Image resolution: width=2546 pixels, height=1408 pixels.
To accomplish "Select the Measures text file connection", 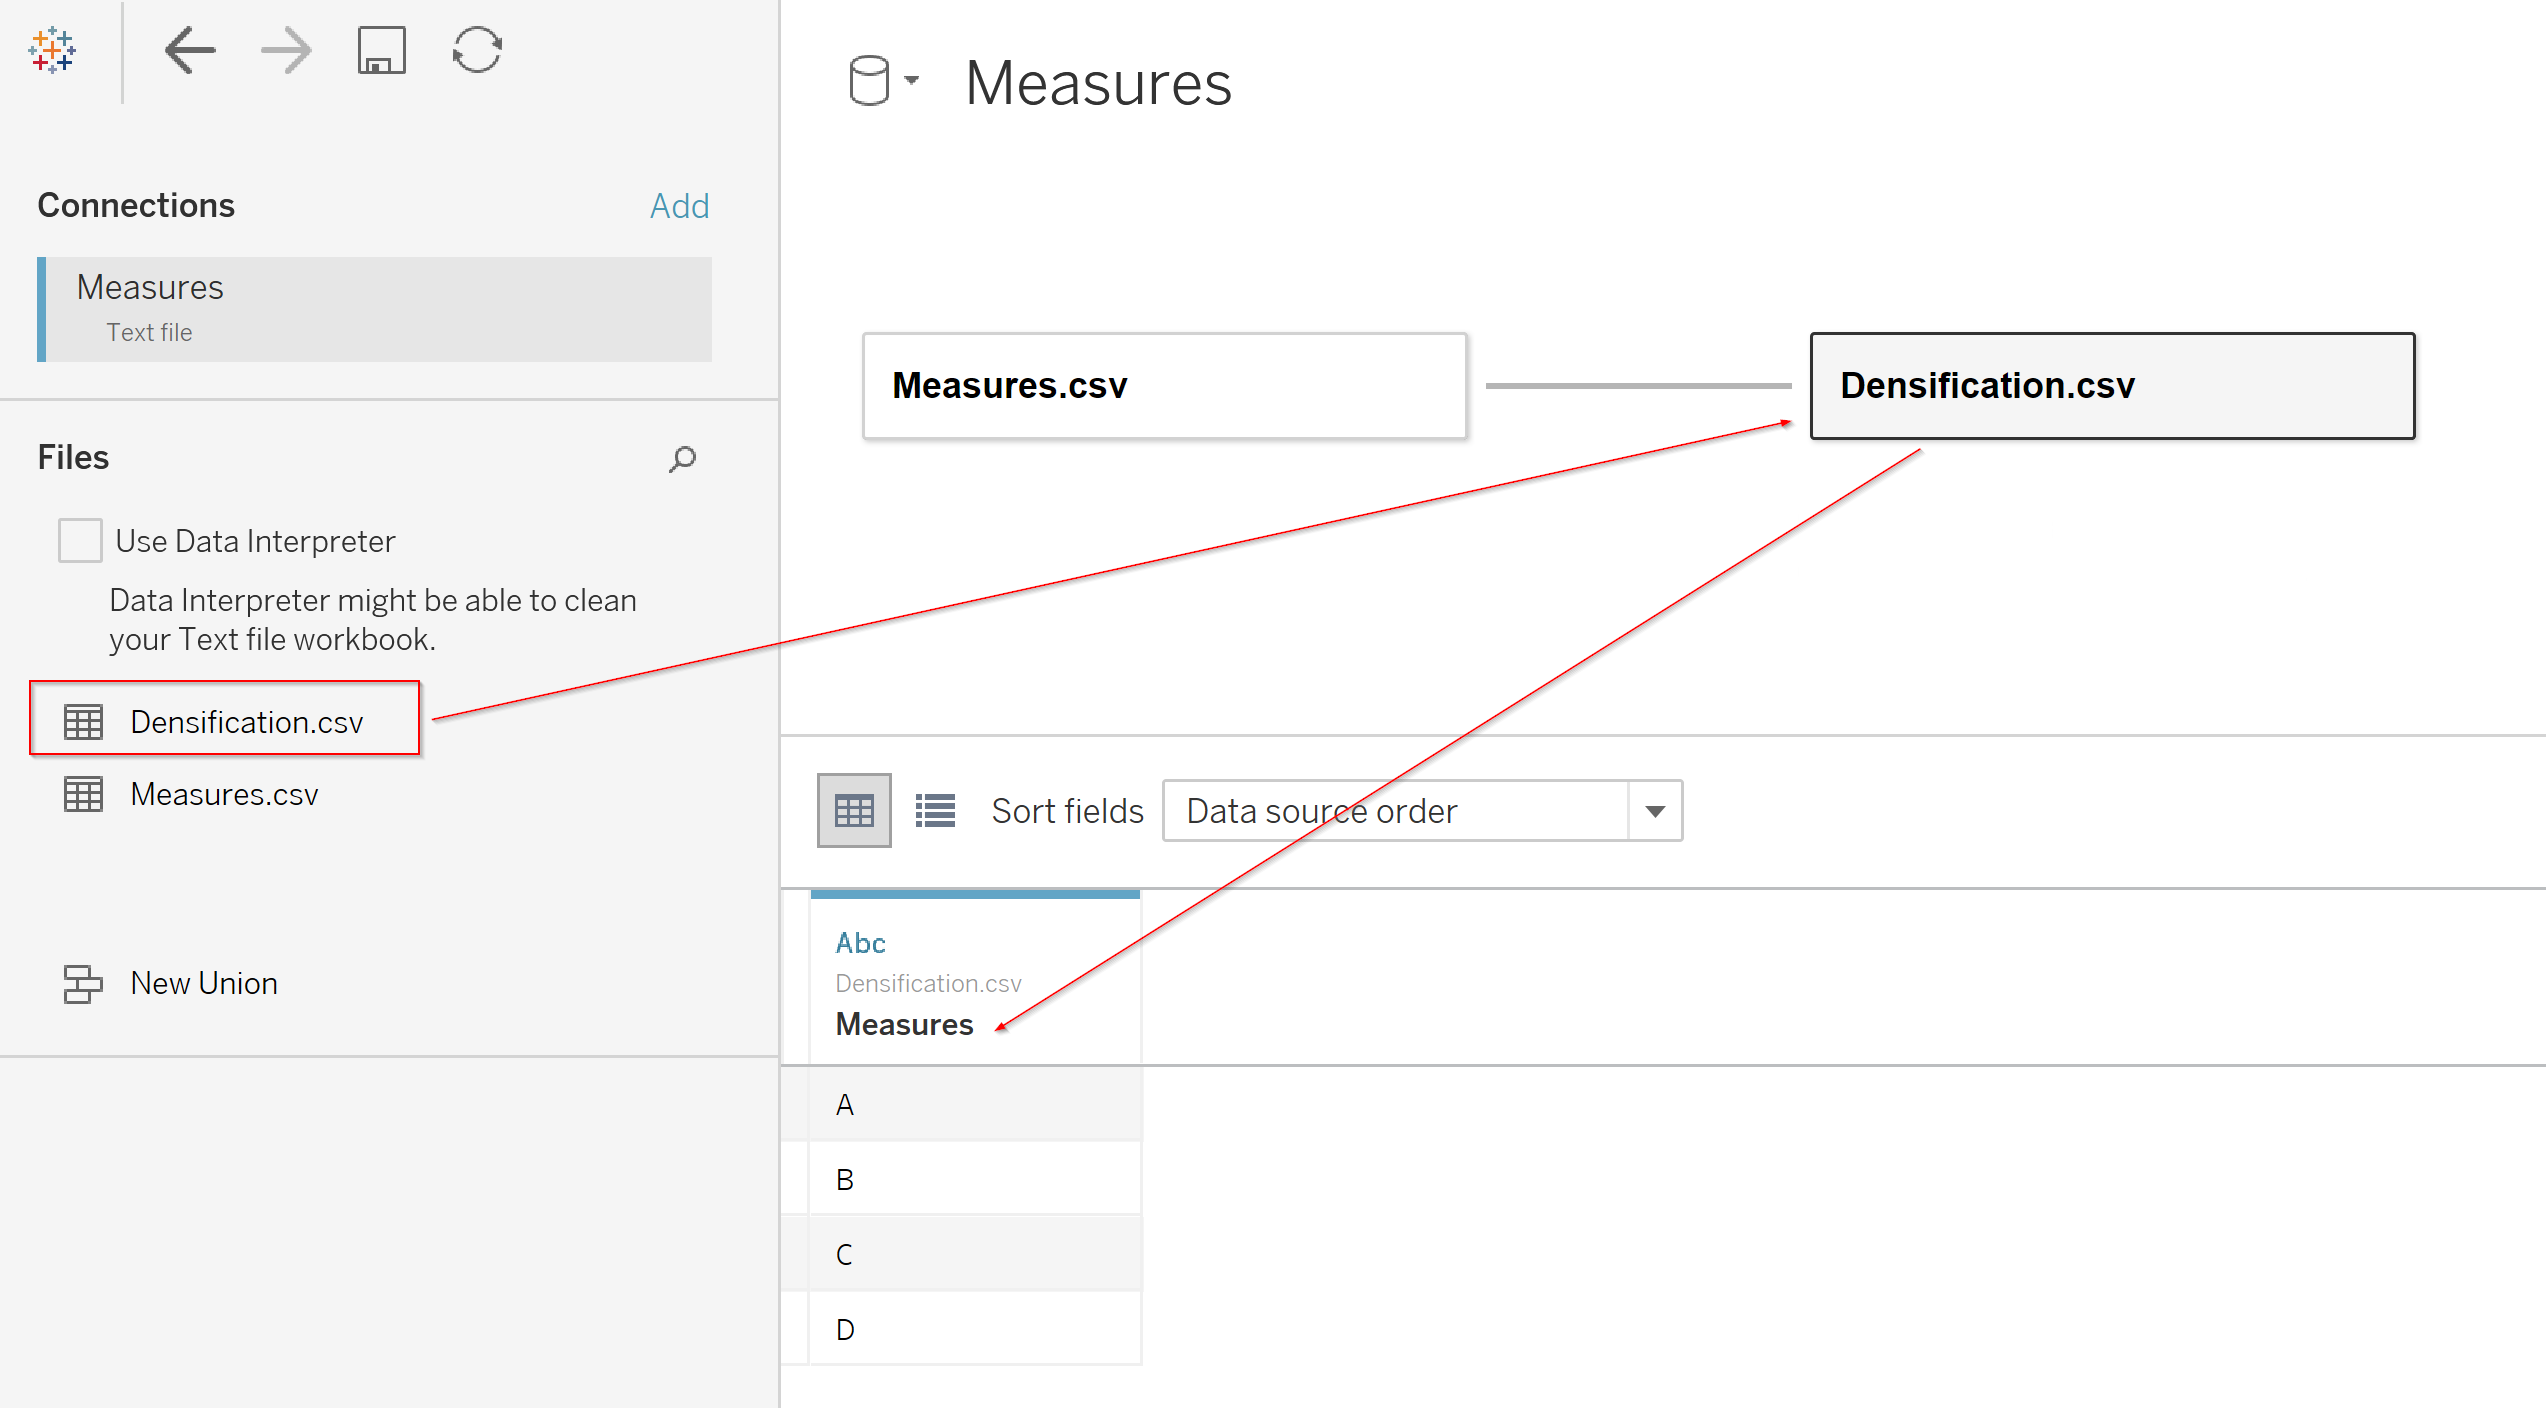I will [x=375, y=308].
